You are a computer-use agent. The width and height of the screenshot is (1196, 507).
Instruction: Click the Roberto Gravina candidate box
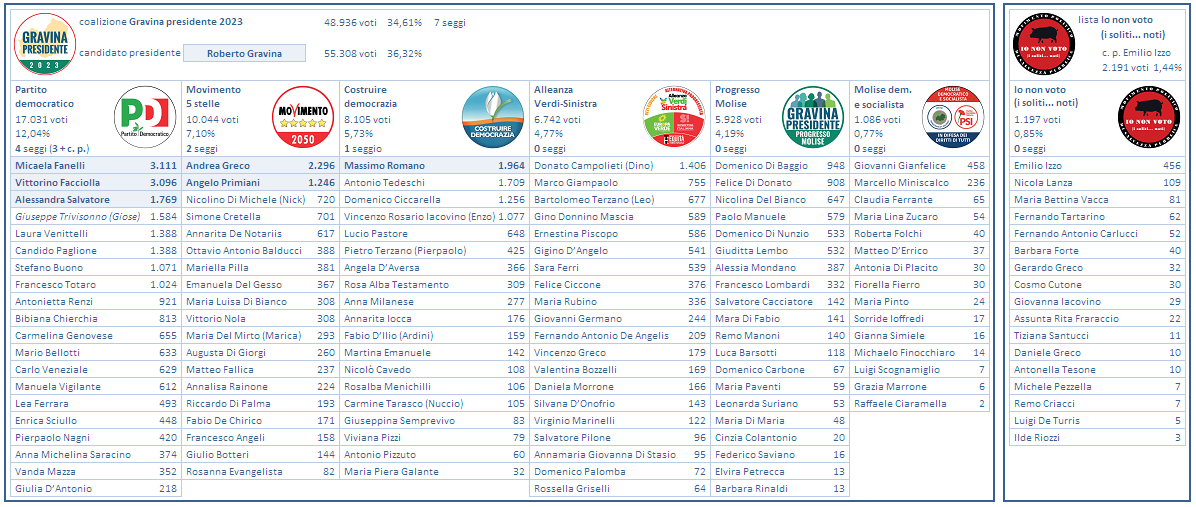click(x=244, y=54)
